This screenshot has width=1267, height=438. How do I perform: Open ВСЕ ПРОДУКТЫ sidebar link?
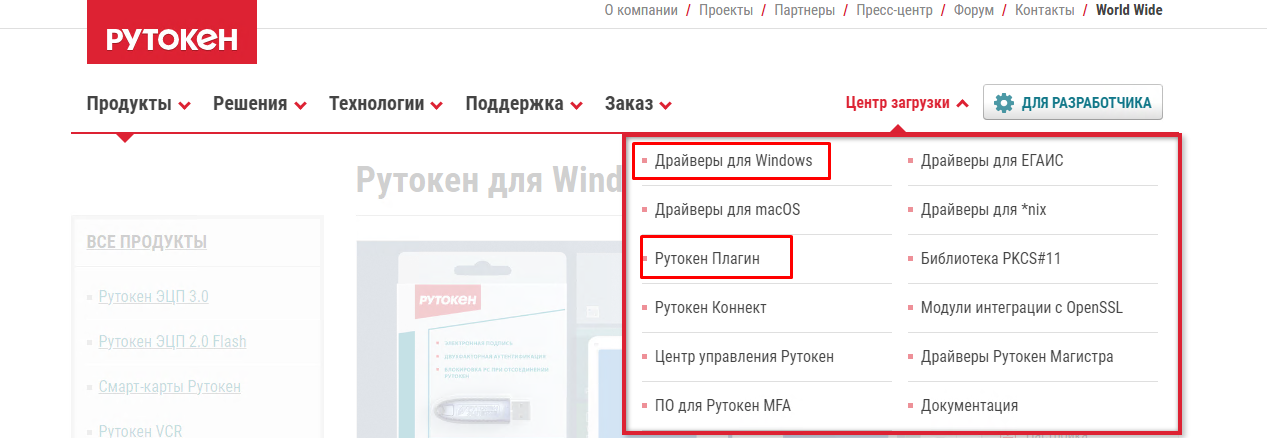[147, 241]
